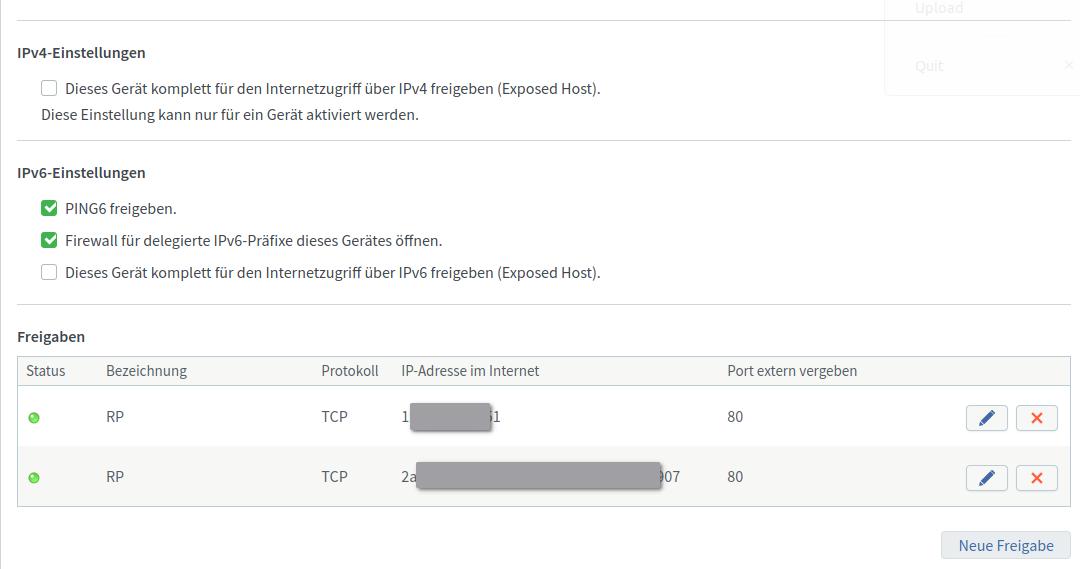
Task: Enable IPv4 Exposed Host checkbox
Action: (49, 88)
